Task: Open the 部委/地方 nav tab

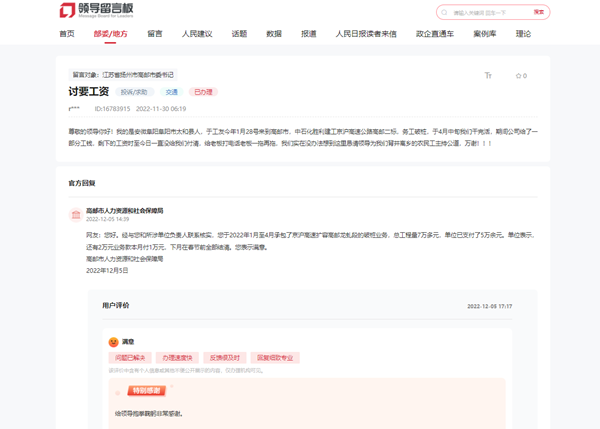Action: pos(110,34)
